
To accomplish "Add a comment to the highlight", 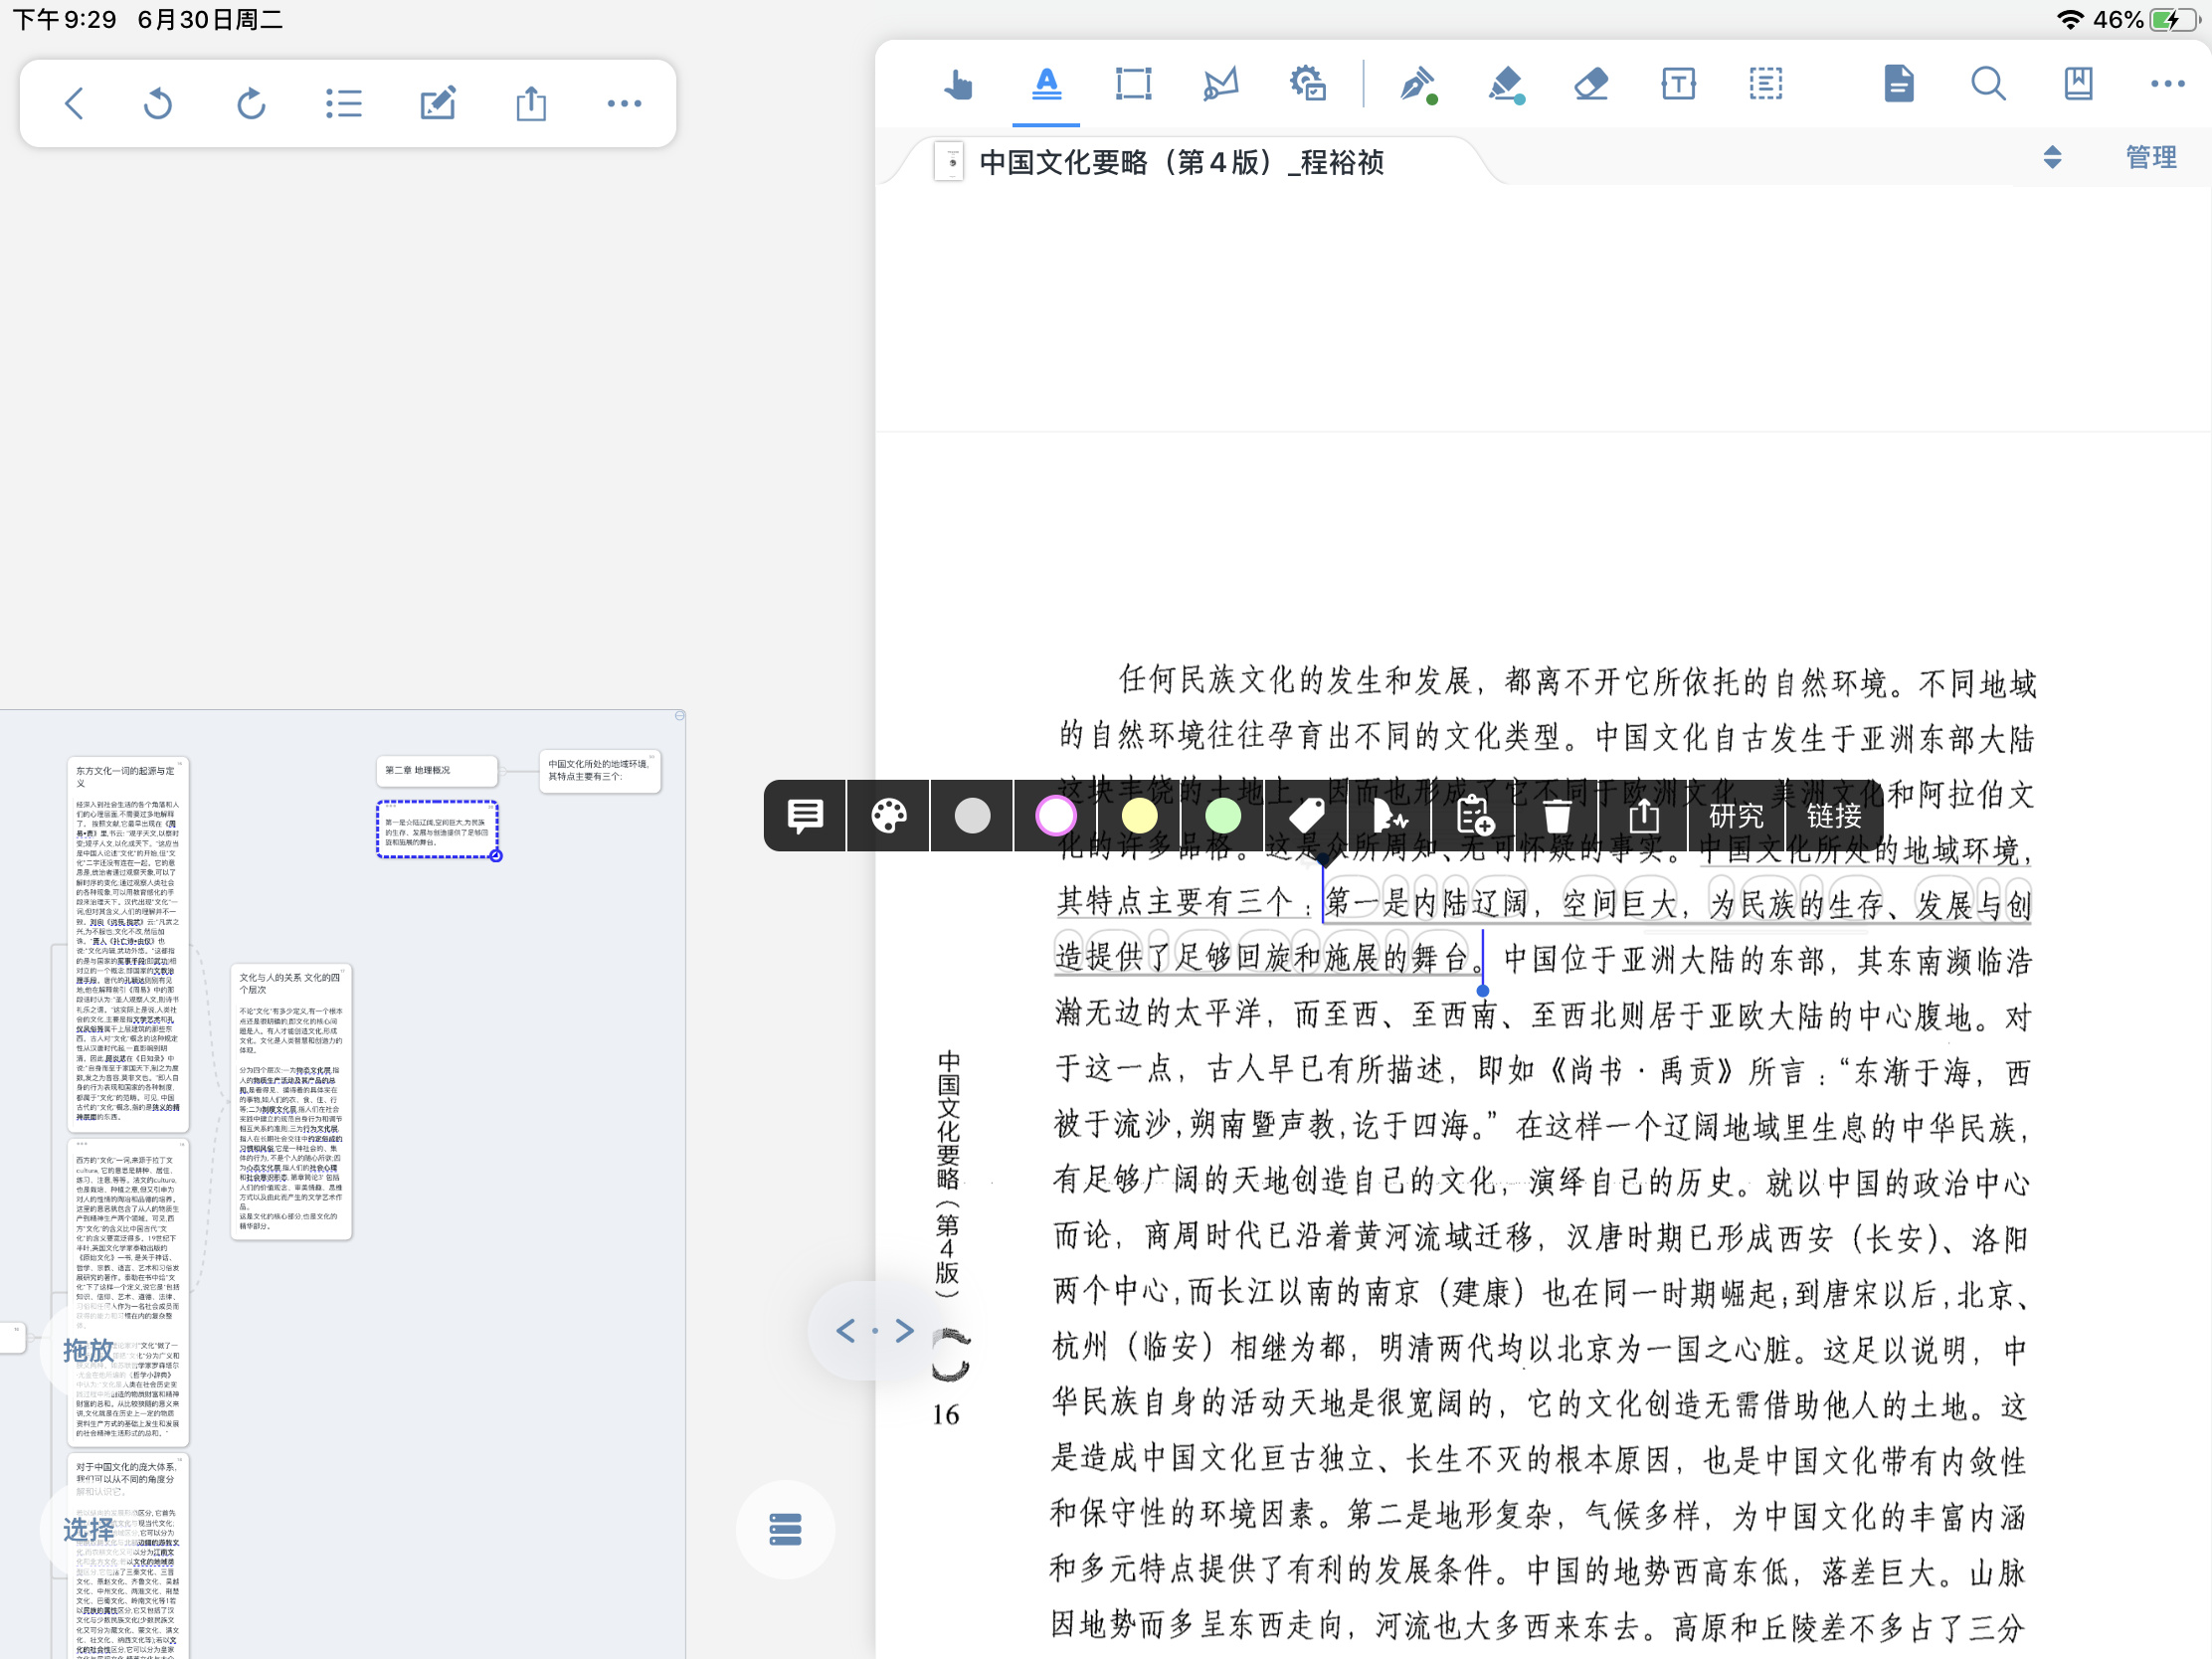I will [805, 816].
